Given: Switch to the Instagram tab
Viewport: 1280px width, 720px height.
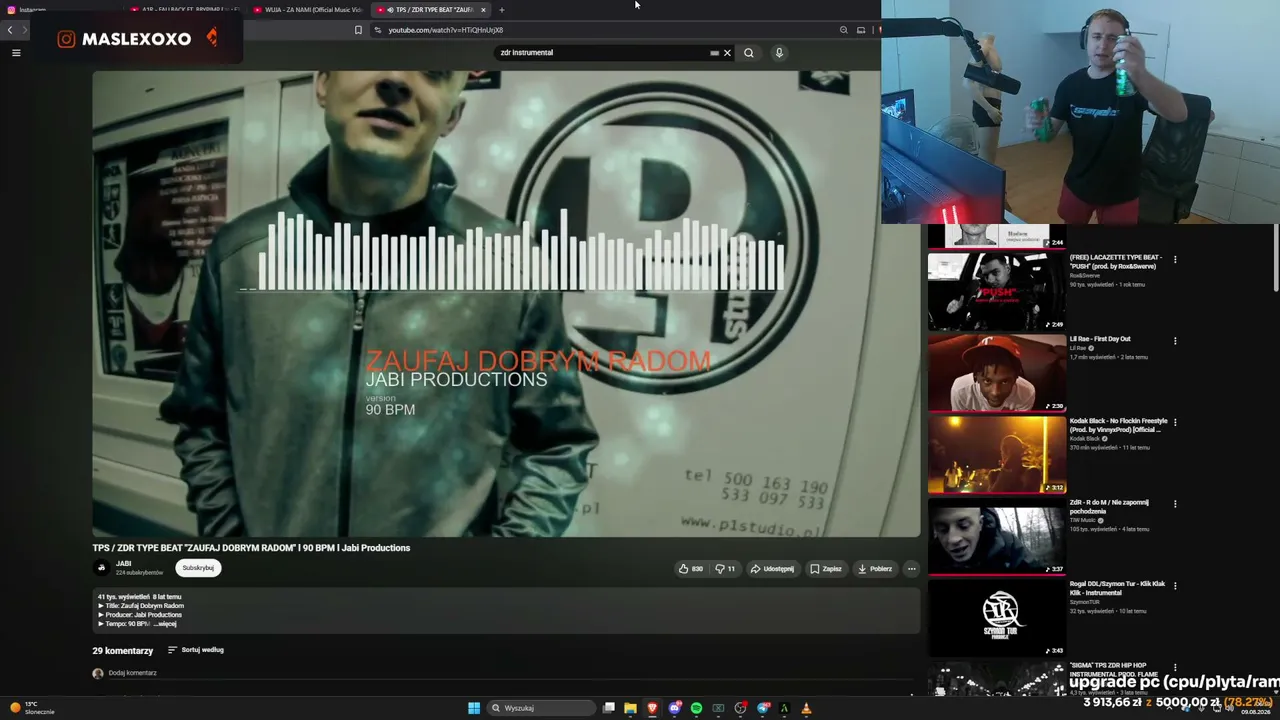Looking at the screenshot, I should point(60,10).
